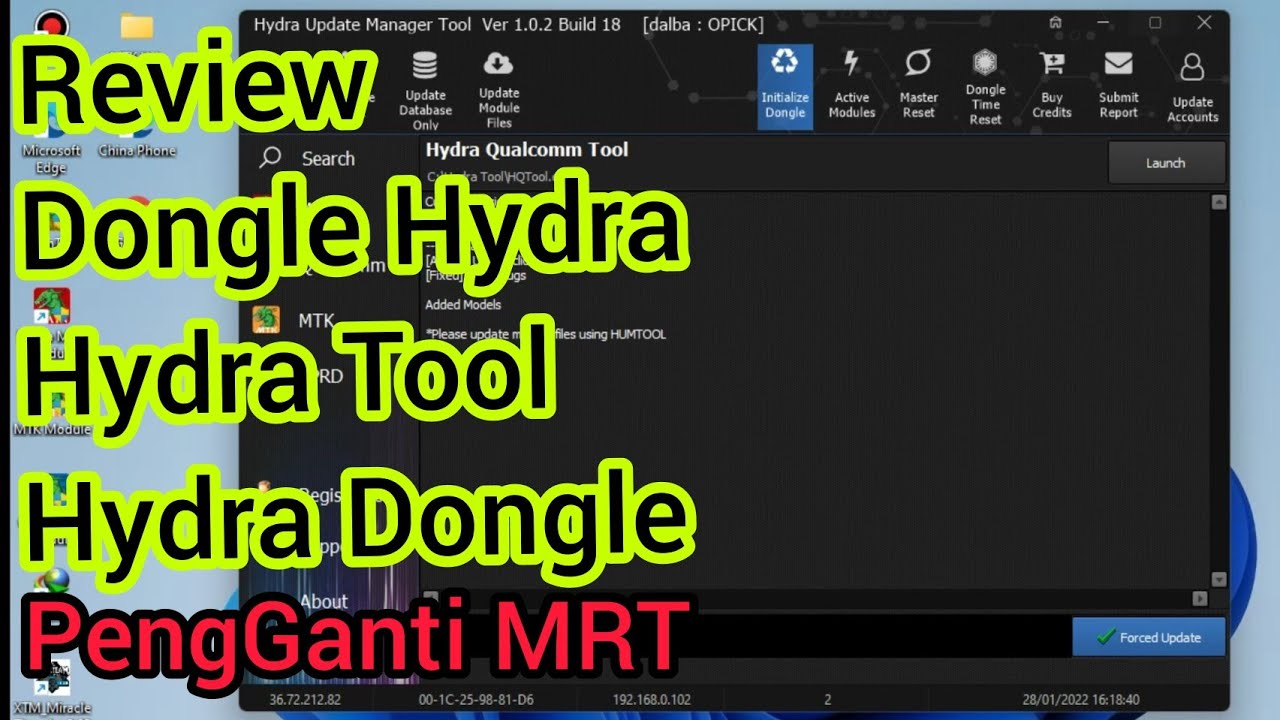Click the HUMTOOL update notice line
Viewport: 1280px width, 720px height.
545,334
